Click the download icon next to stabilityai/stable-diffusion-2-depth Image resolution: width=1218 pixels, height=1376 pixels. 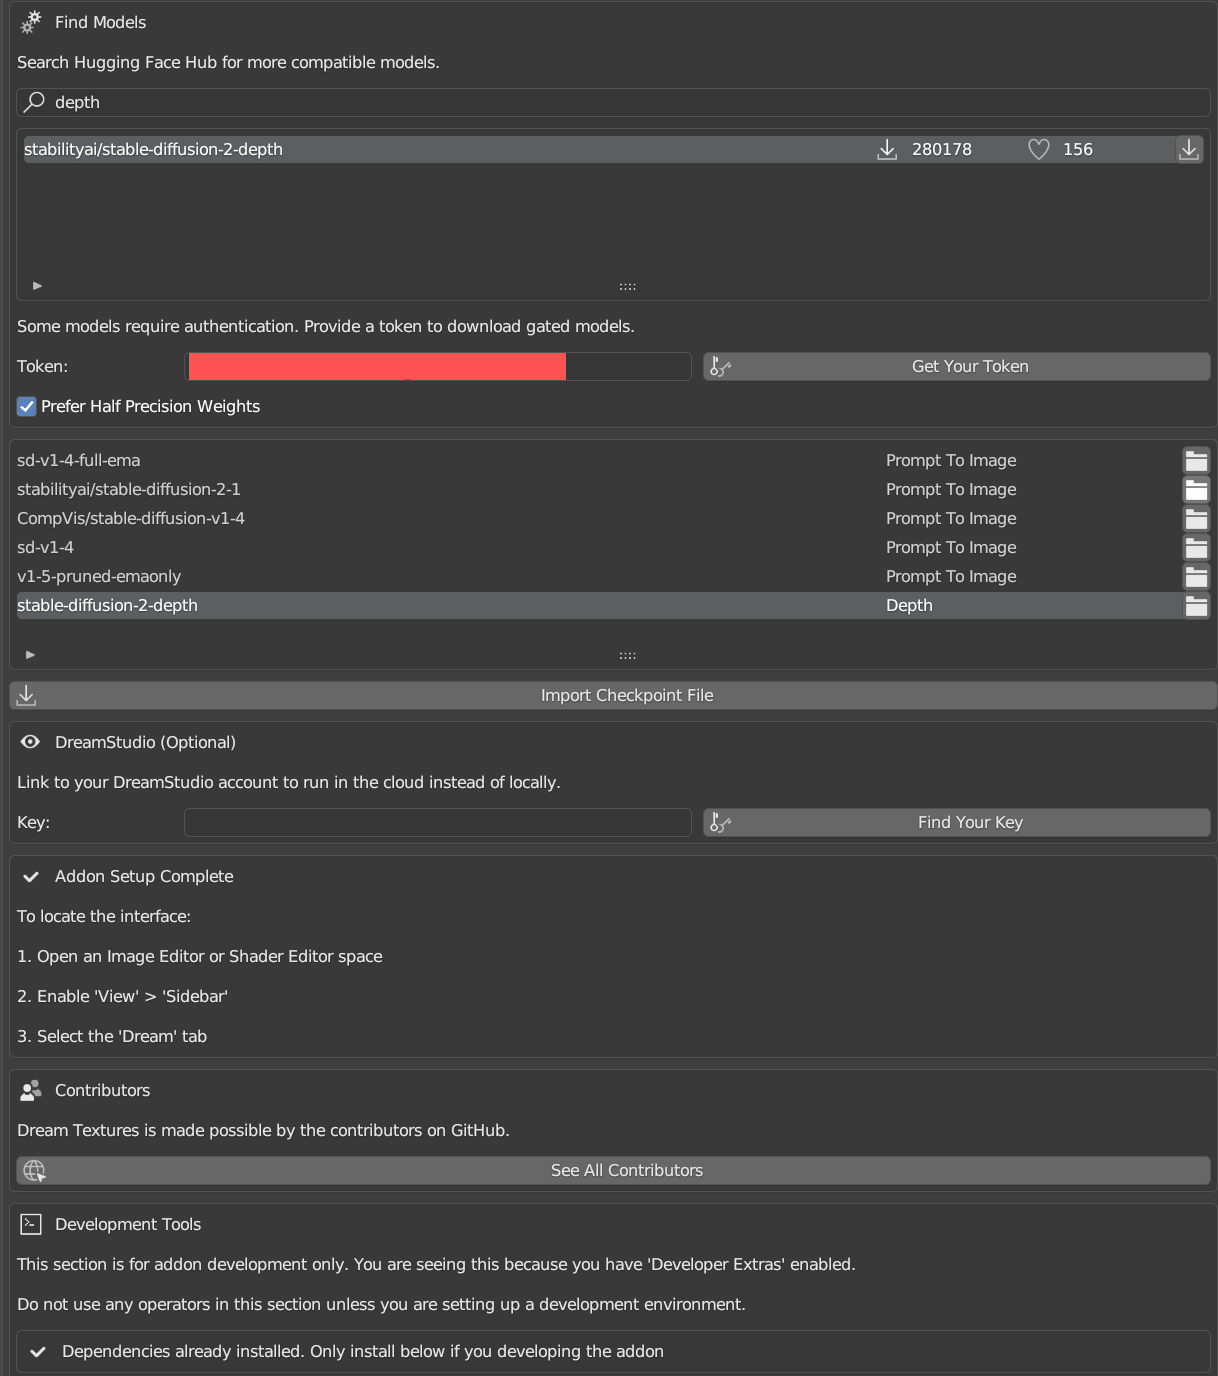click(1189, 149)
